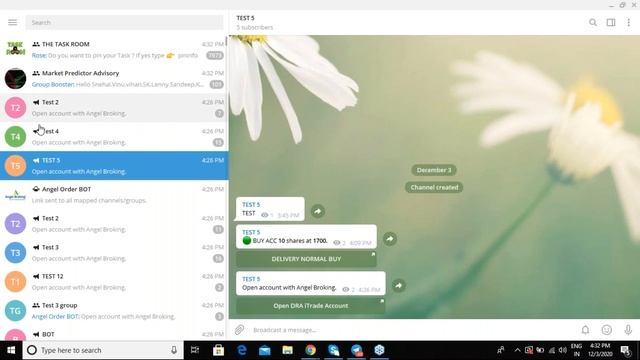
Task: Open Market Predictor Advisory chat
Action: [114, 78]
